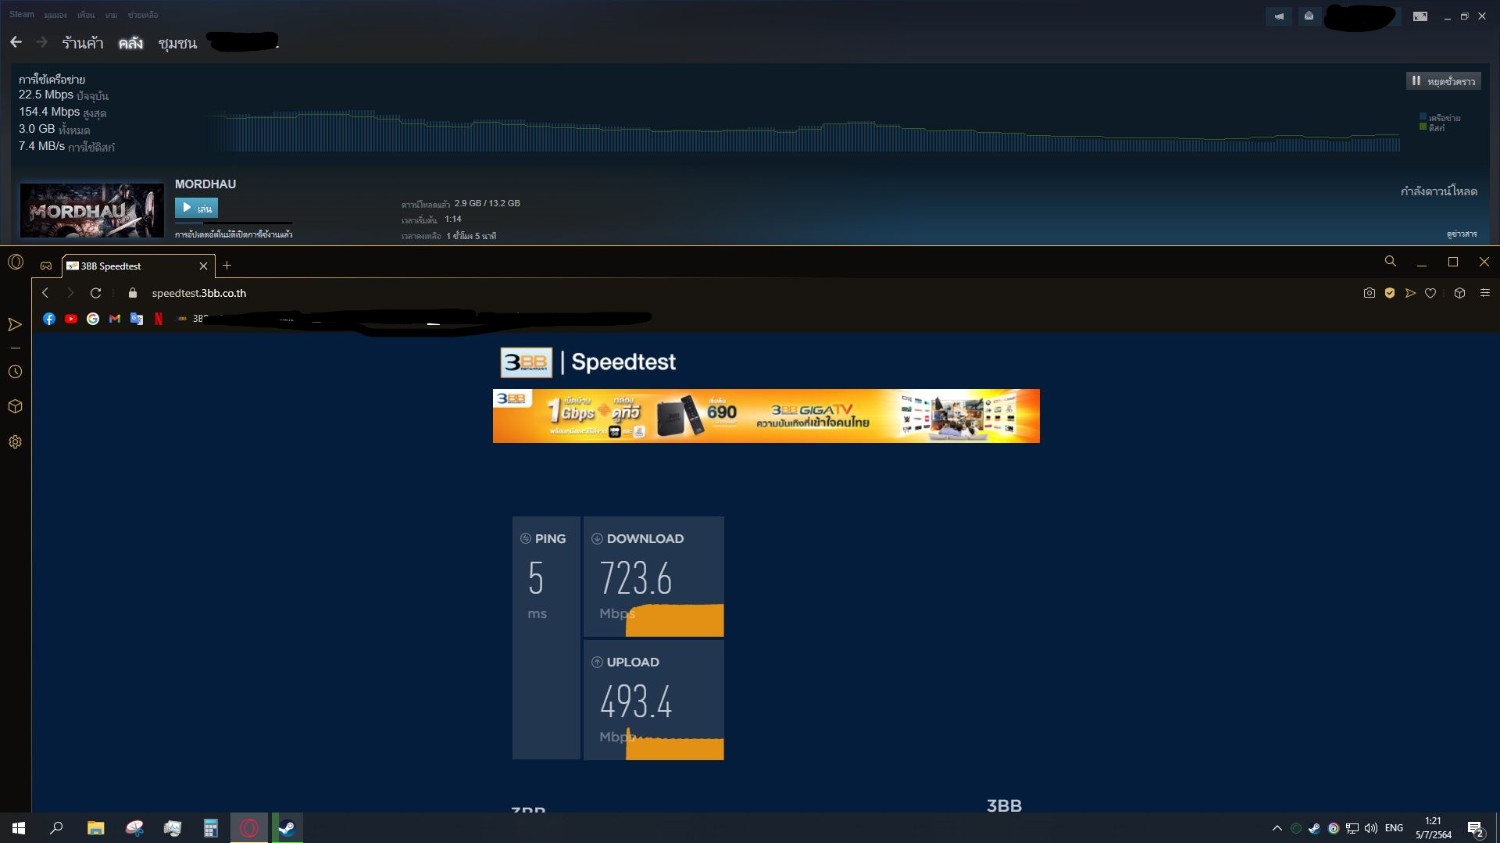Switch the ENG input language indicator
Screen dimensions: 1500x843
1394,828
